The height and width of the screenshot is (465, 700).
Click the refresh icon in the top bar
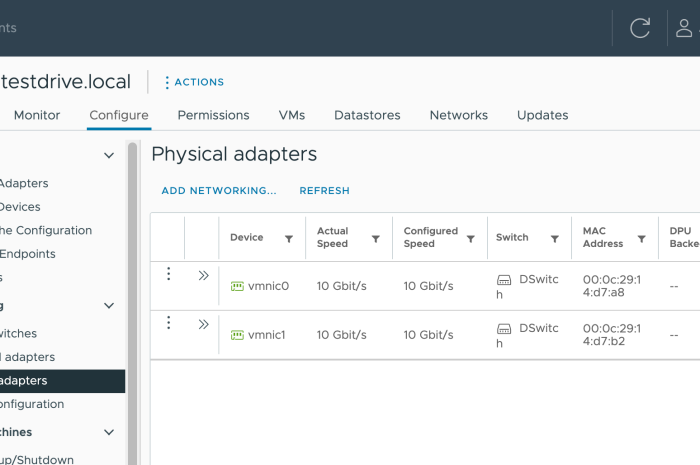640,28
